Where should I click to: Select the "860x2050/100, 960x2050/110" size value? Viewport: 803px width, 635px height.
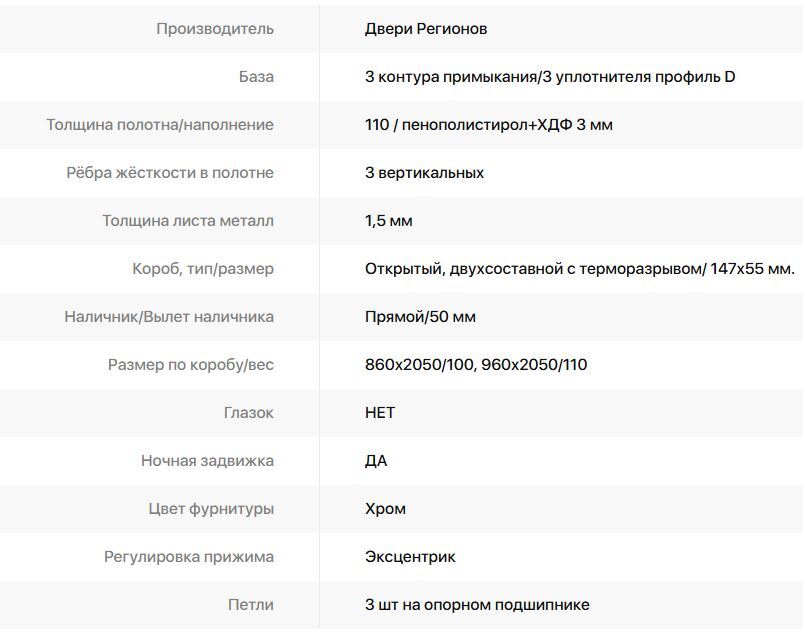(x=476, y=365)
